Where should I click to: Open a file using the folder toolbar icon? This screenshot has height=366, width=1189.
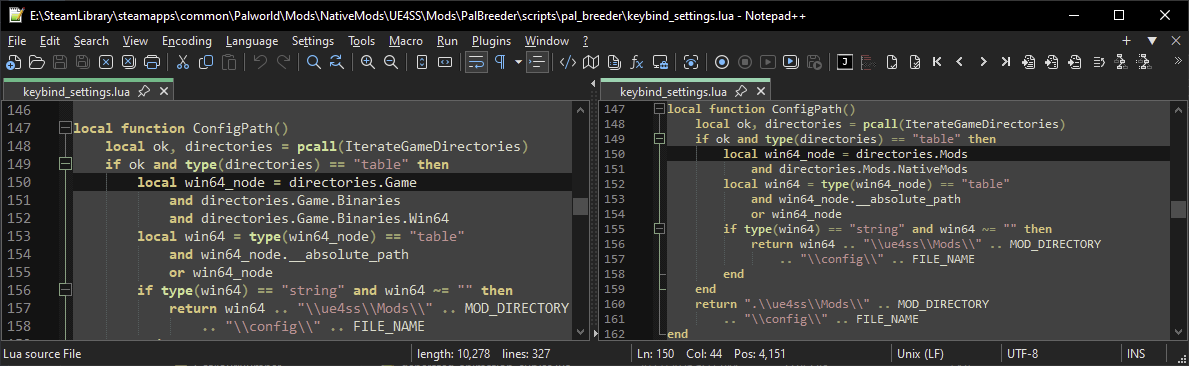[x=36, y=62]
